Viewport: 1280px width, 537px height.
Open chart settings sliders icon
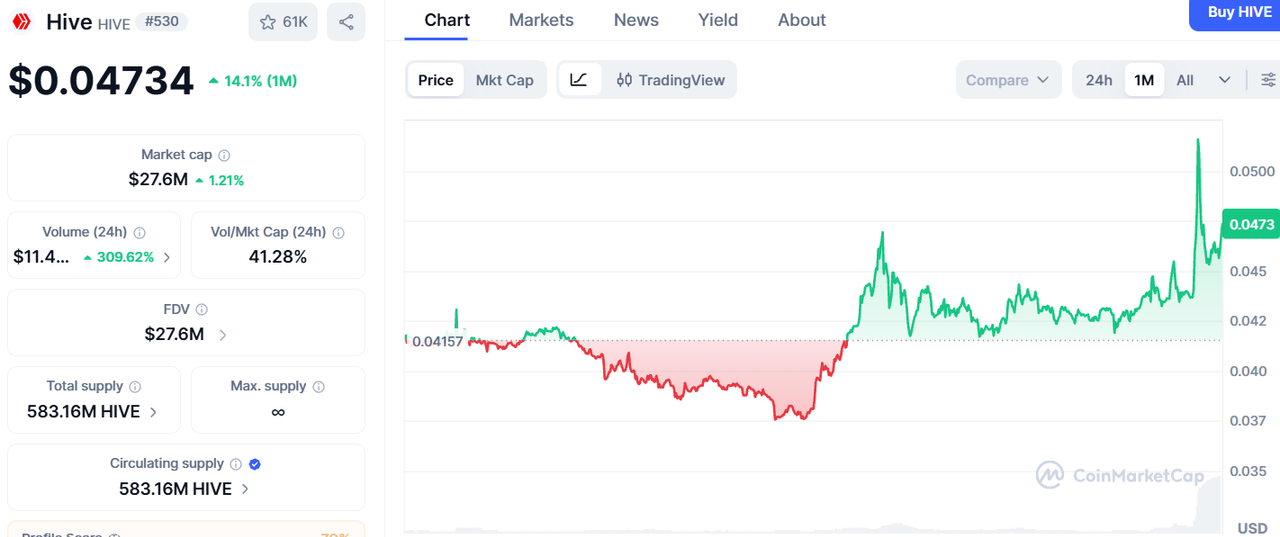click(x=1268, y=80)
